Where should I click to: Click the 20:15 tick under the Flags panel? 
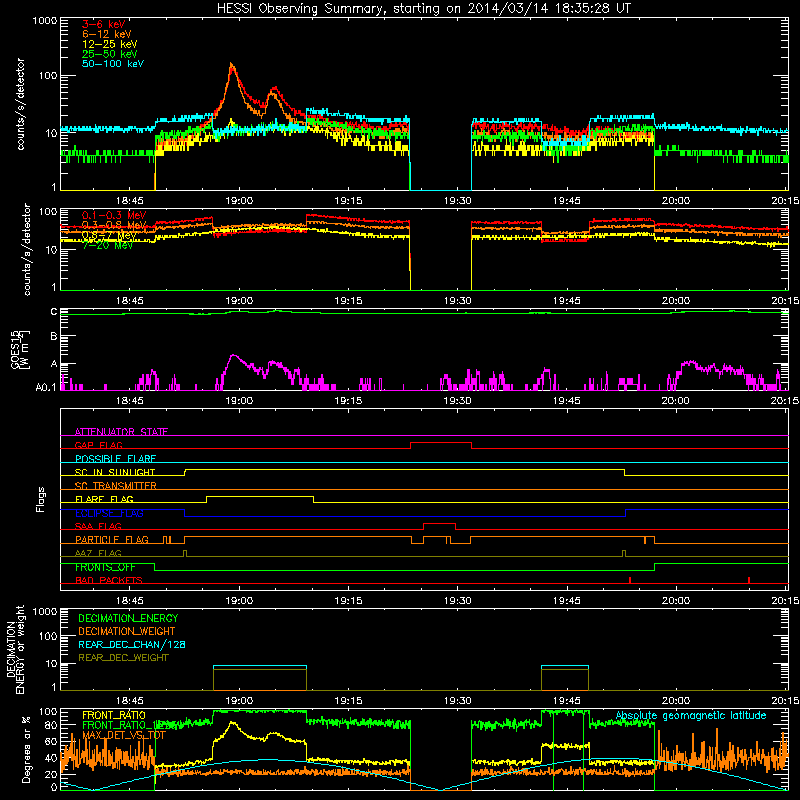coord(785,601)
